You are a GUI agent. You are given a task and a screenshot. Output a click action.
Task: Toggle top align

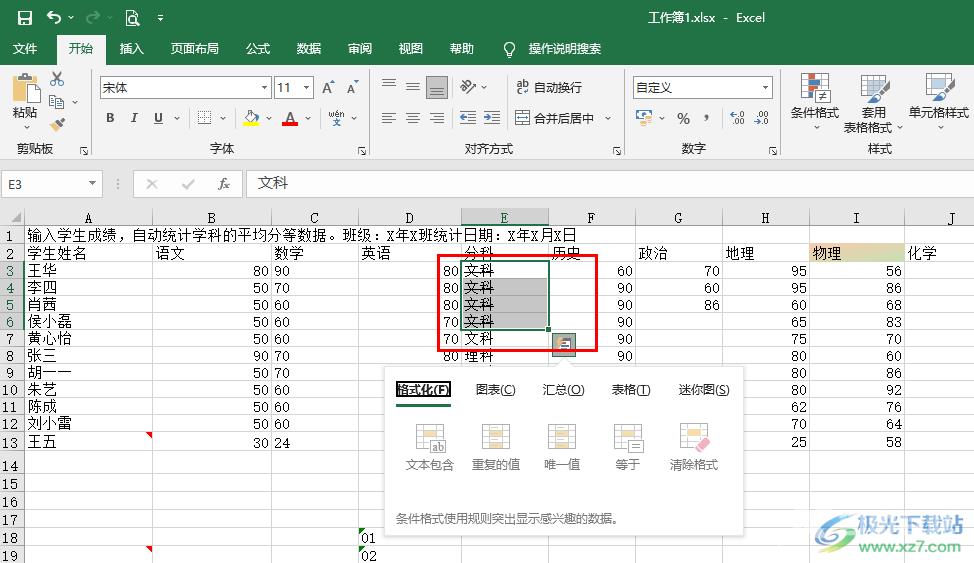[x=389, y=87]
